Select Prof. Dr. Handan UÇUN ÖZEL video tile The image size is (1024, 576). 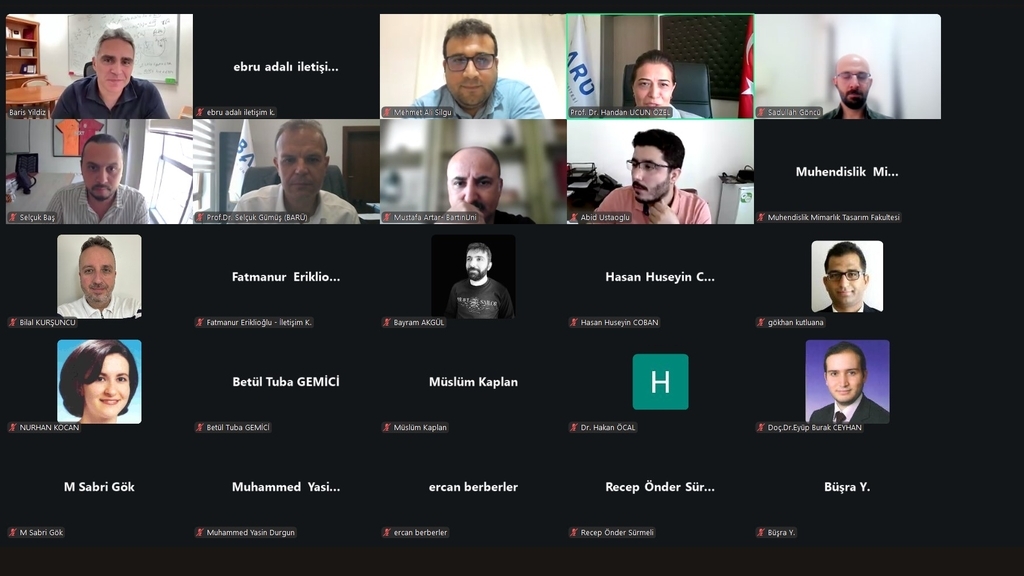[x=660, y=67]
